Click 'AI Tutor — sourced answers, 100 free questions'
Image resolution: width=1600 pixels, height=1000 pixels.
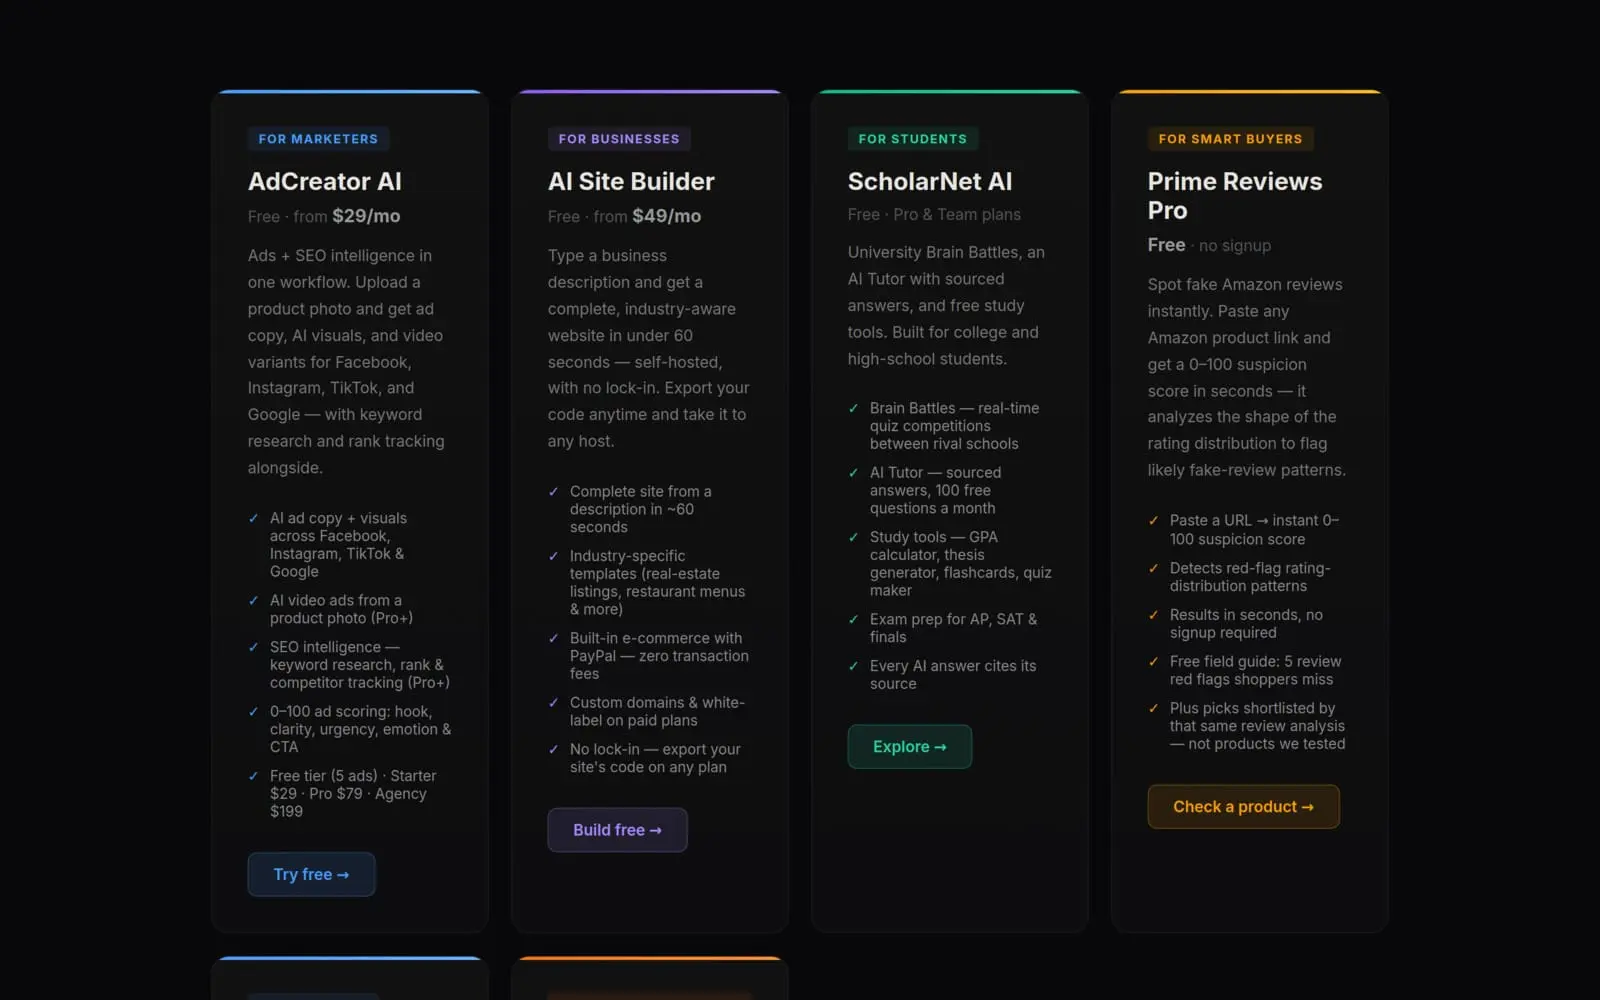point(935,491)
